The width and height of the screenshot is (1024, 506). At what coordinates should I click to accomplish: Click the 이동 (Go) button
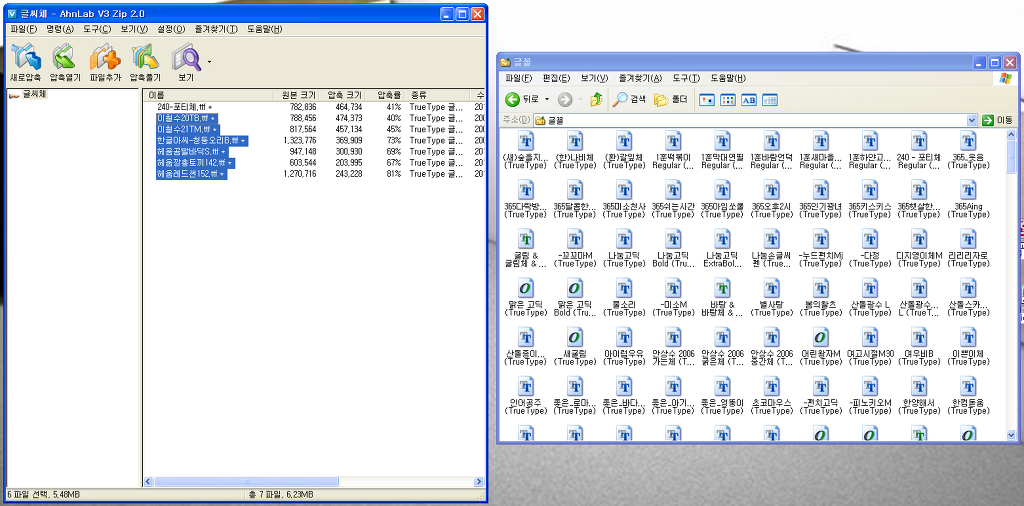click(x=997, y=120)
